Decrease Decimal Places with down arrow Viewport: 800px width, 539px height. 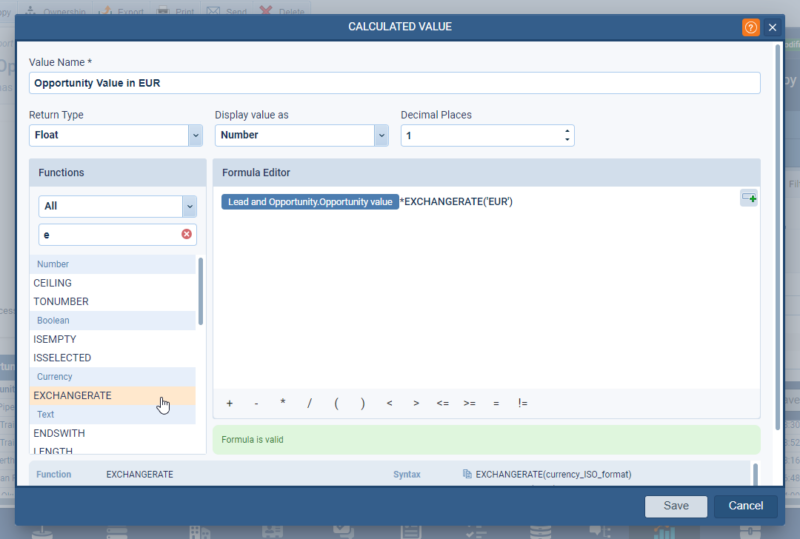tap(567, 139)
